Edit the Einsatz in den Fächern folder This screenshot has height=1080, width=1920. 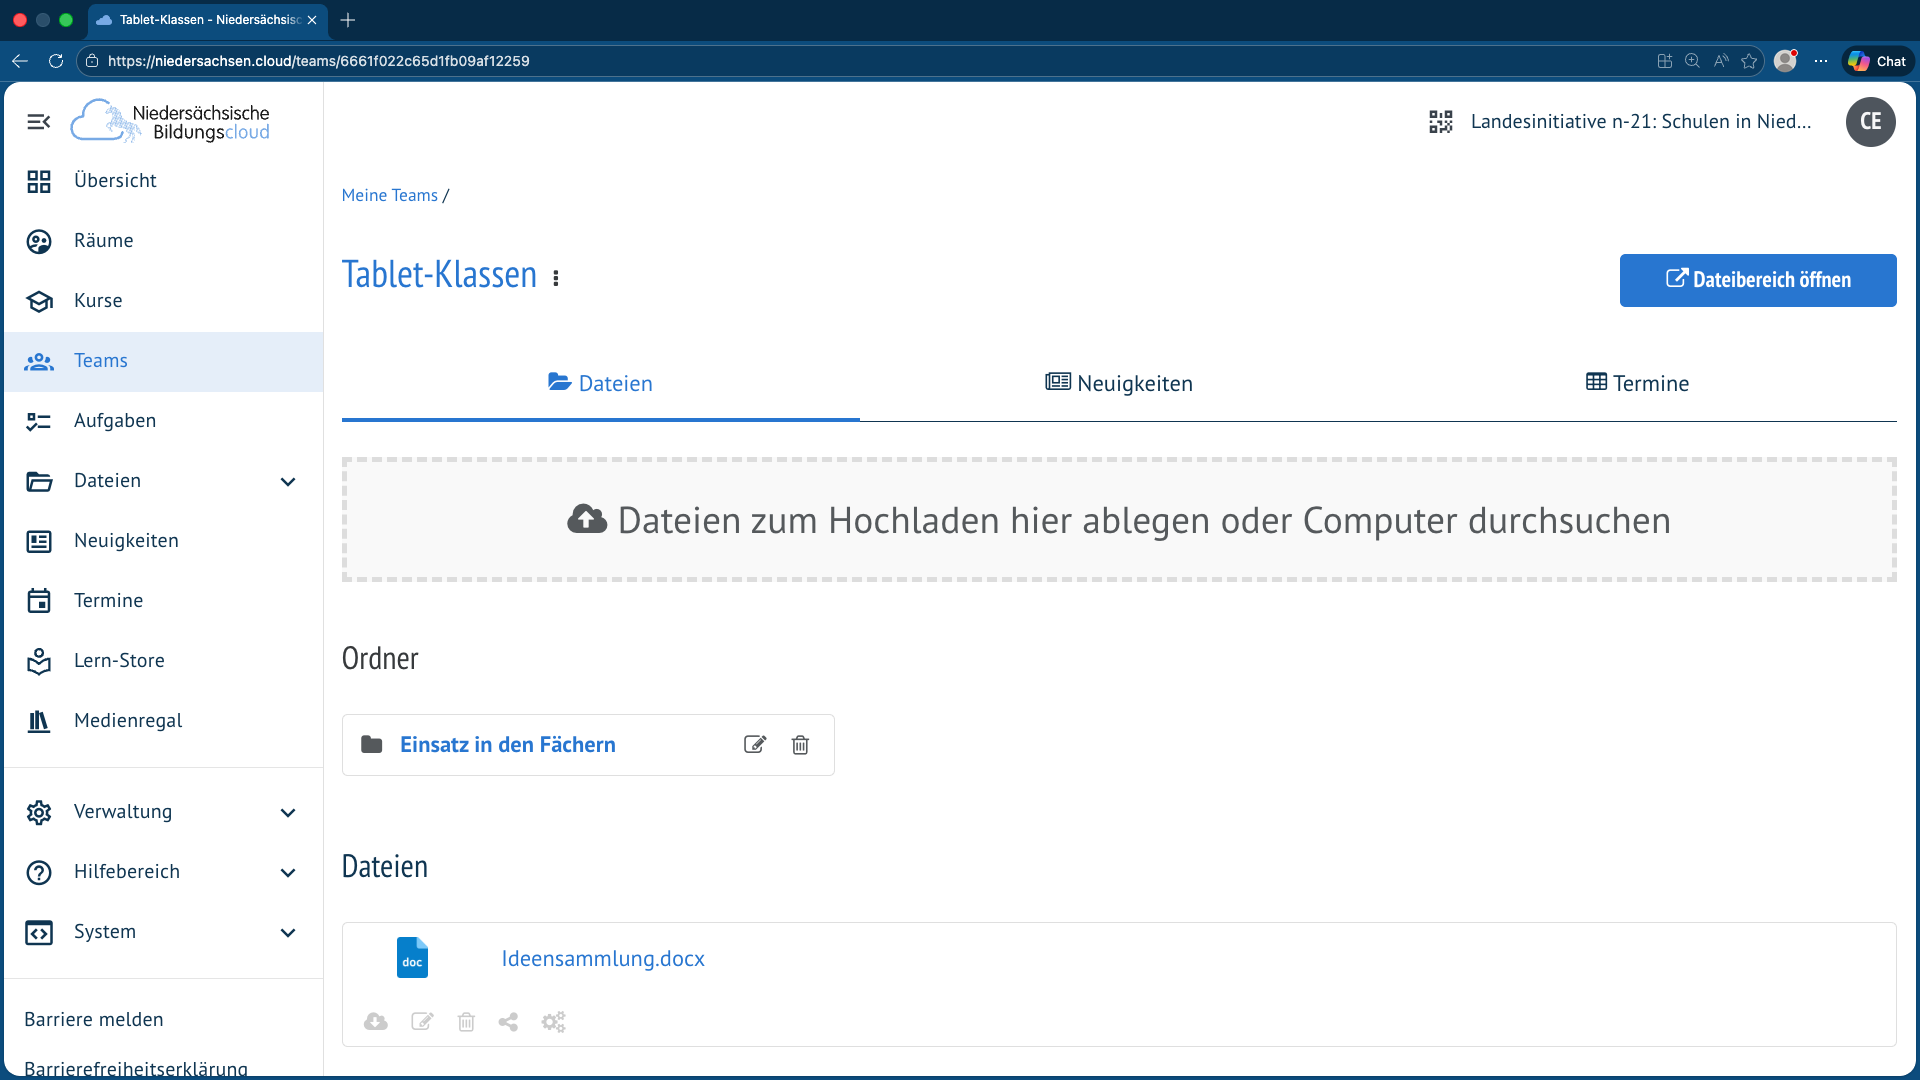(x=755, y=744)
